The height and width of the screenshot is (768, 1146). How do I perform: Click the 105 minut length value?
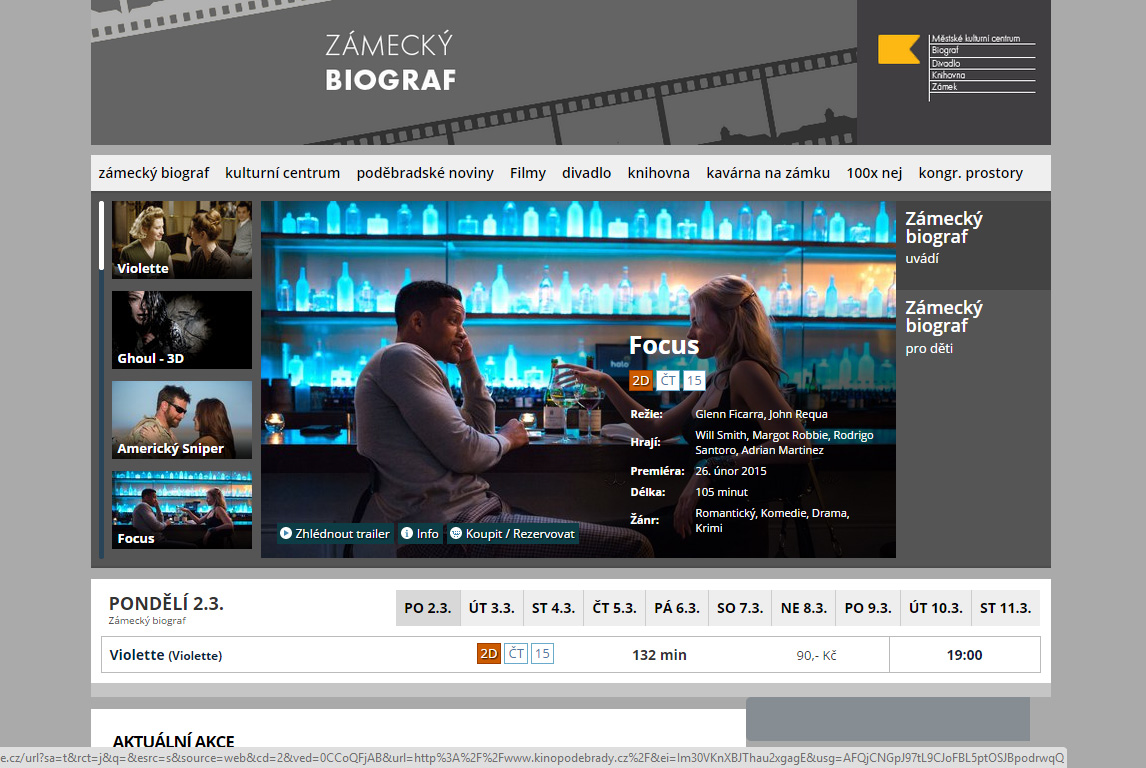click(x=721, y=493)
